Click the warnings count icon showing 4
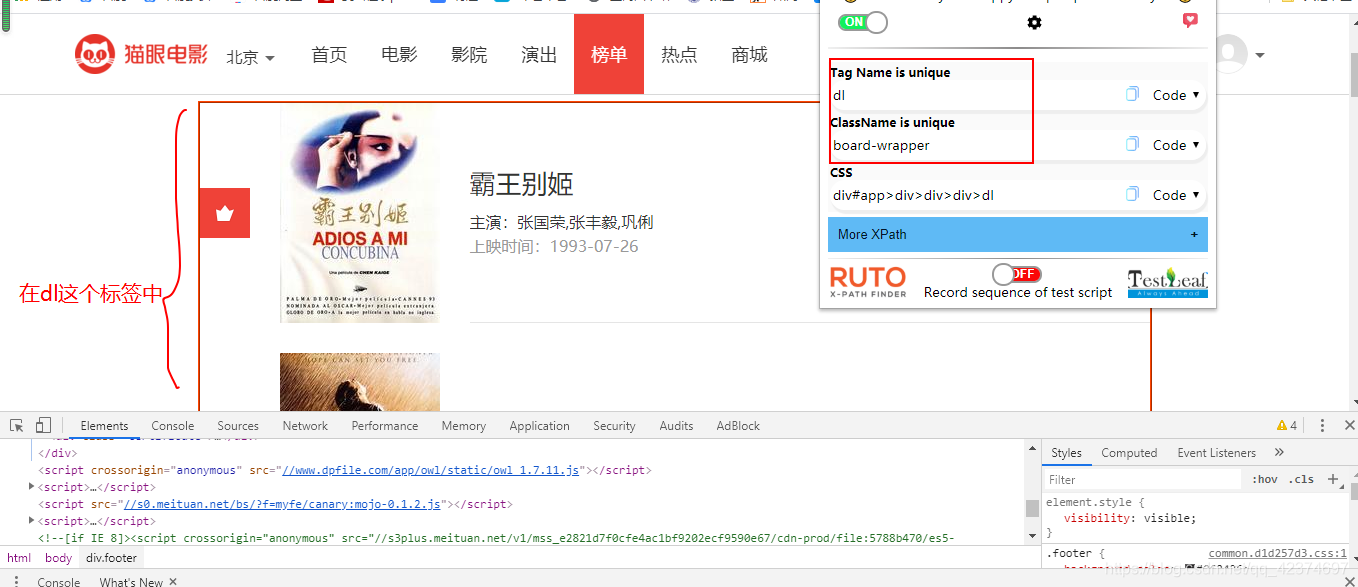1358x587 pixels. point(1287,425)
